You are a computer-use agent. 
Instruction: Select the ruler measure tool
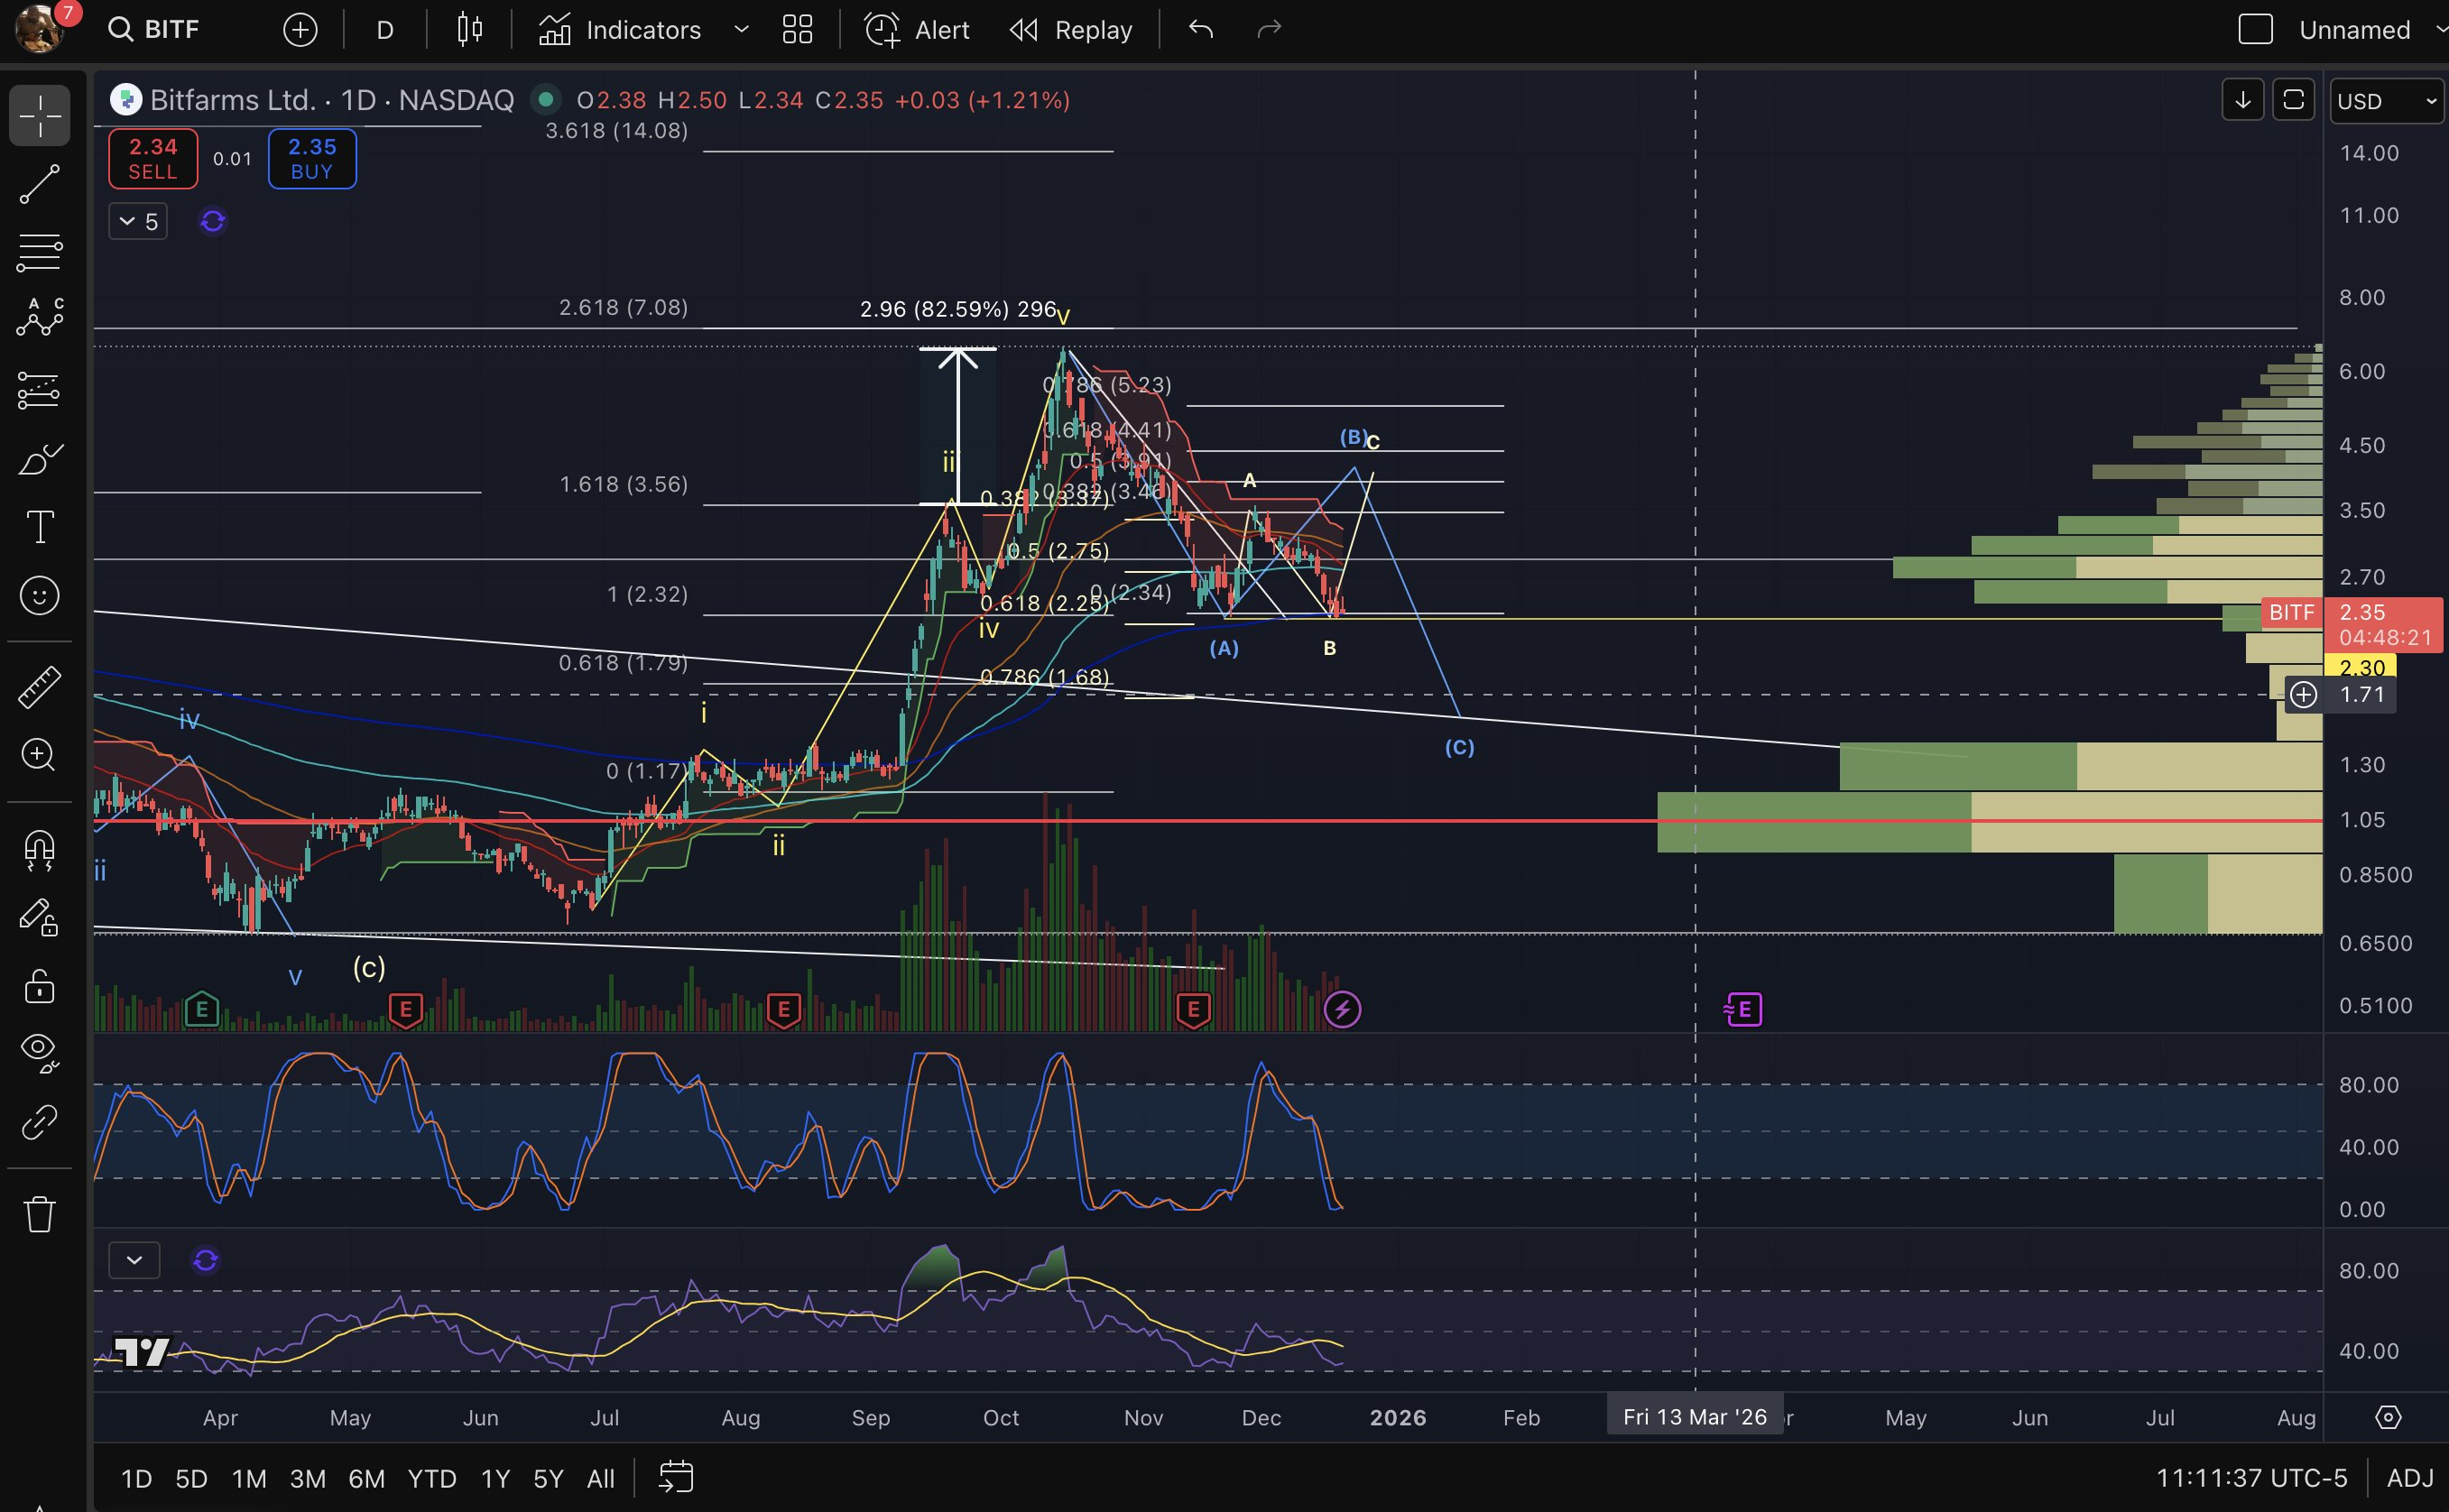[x=40, y=687]
